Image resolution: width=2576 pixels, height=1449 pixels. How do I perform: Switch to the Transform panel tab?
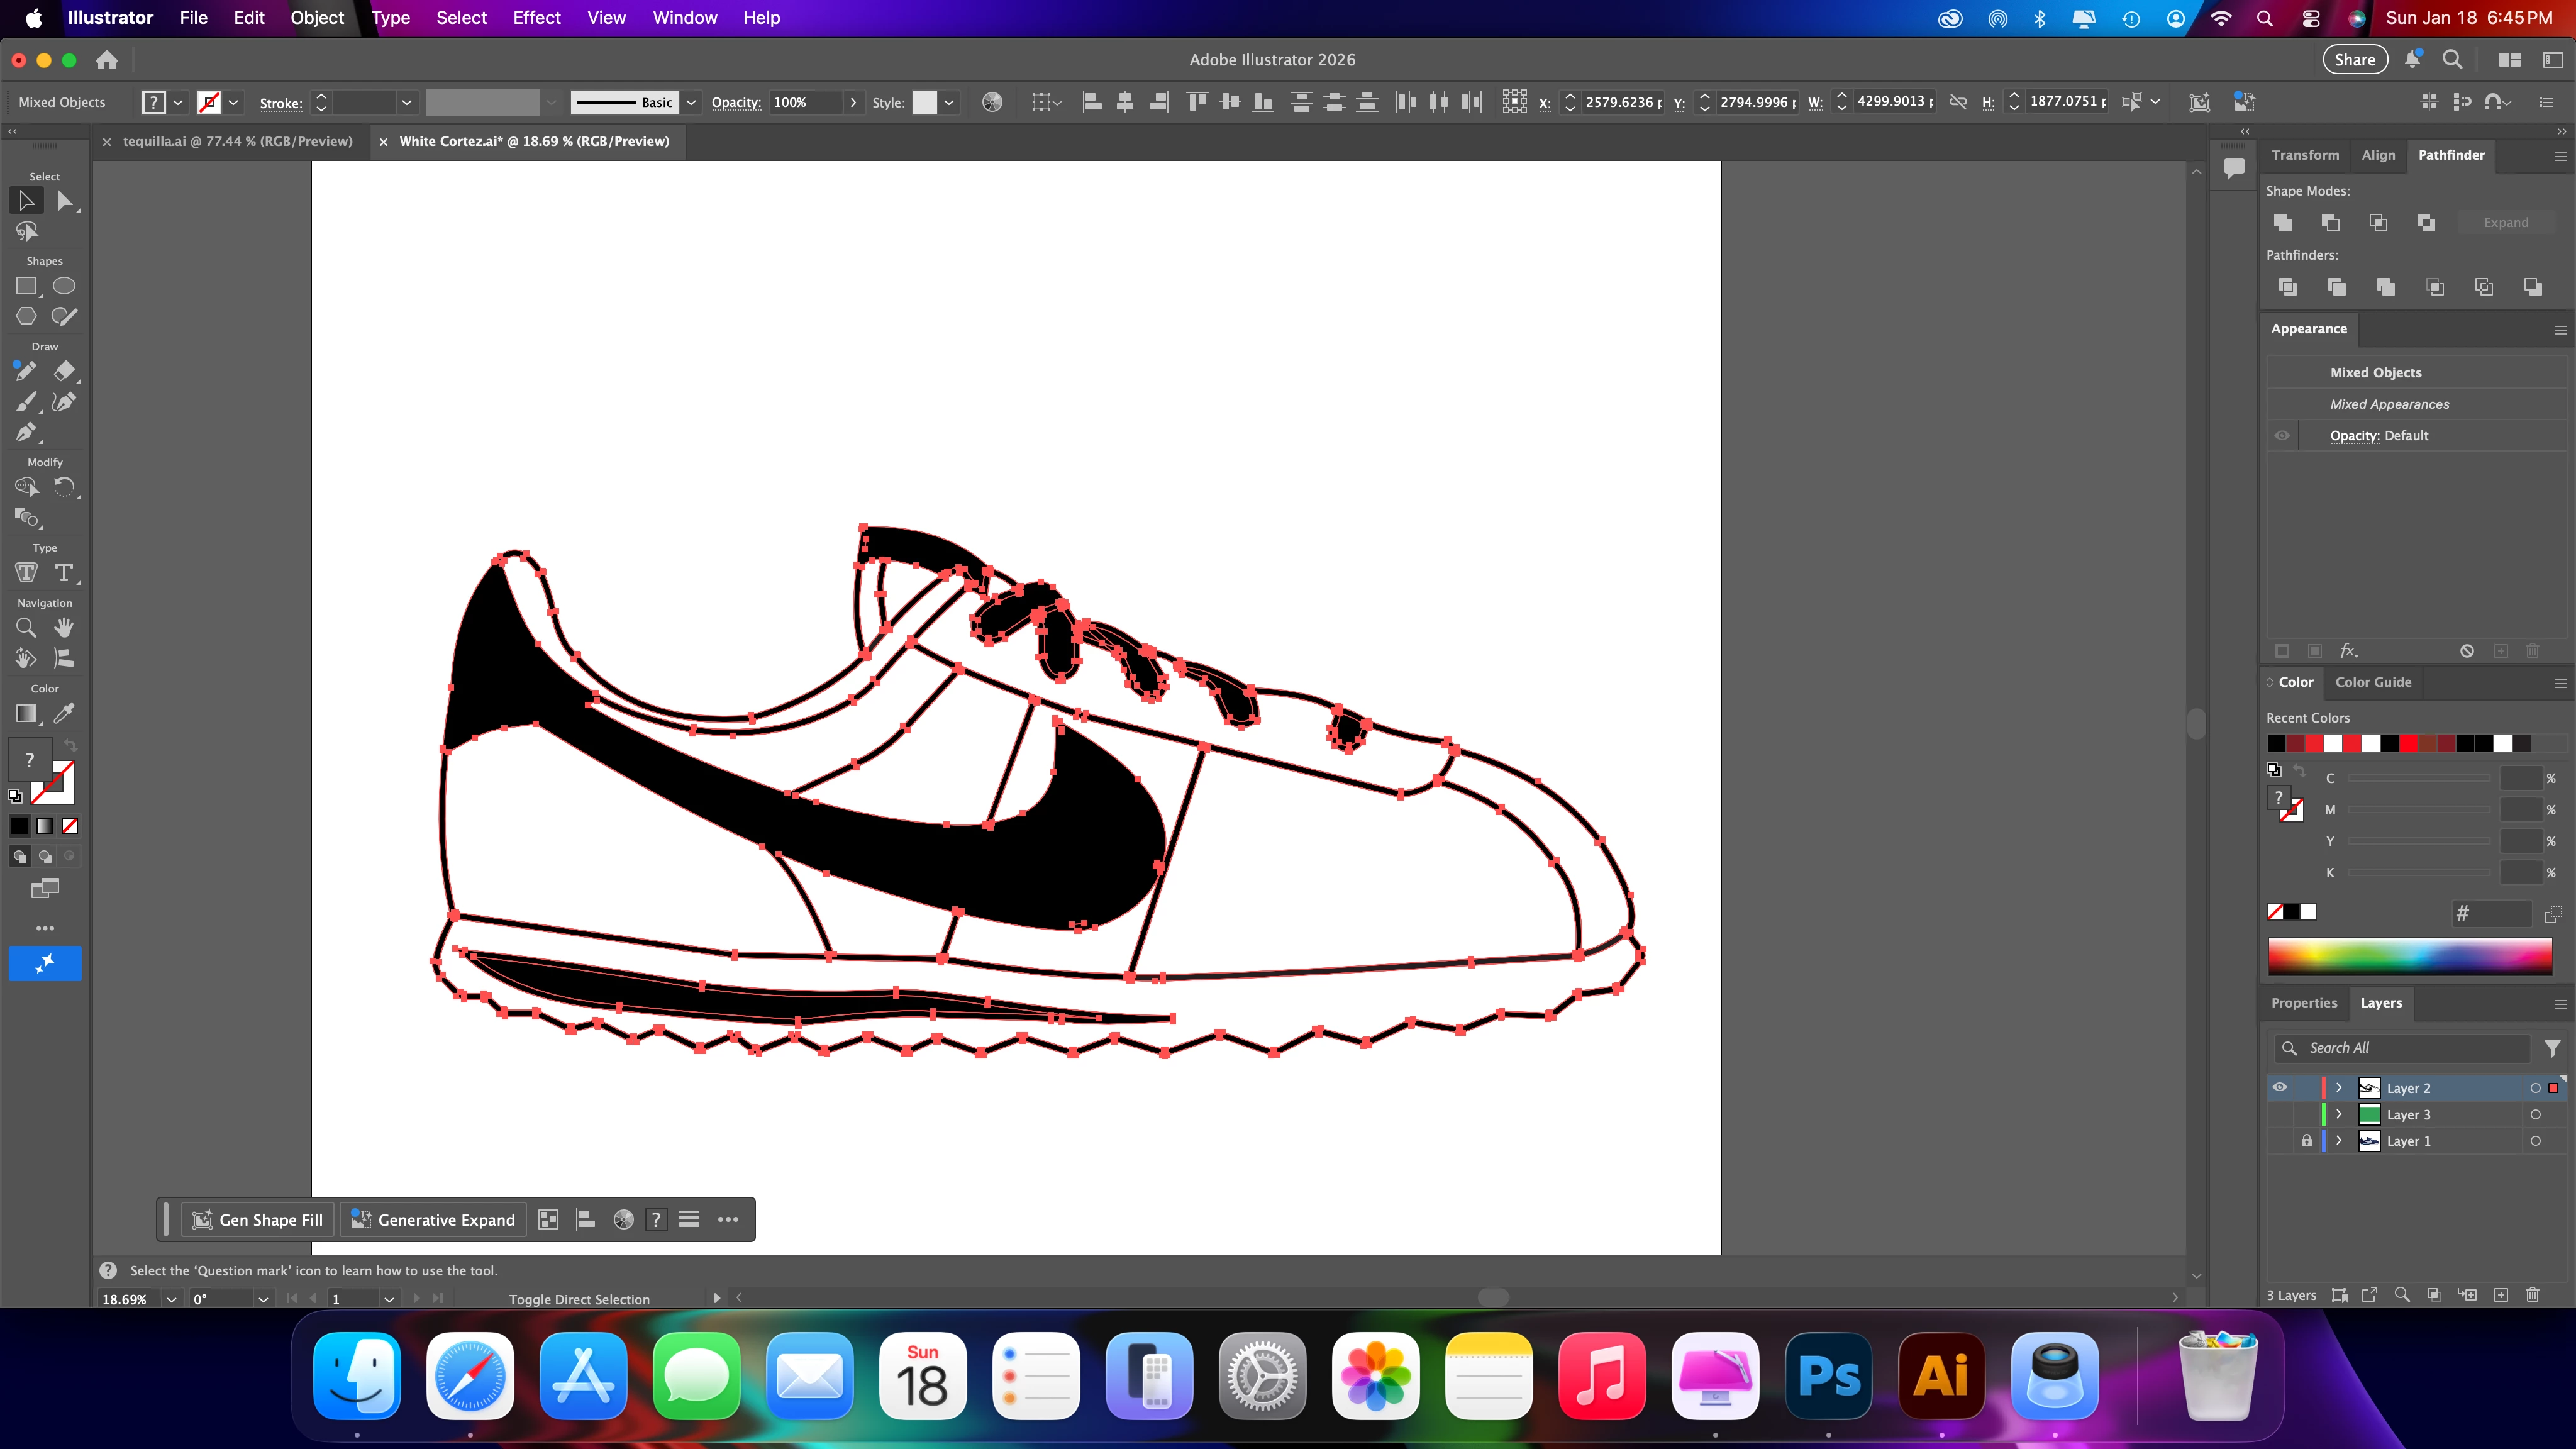point(2305,155)
